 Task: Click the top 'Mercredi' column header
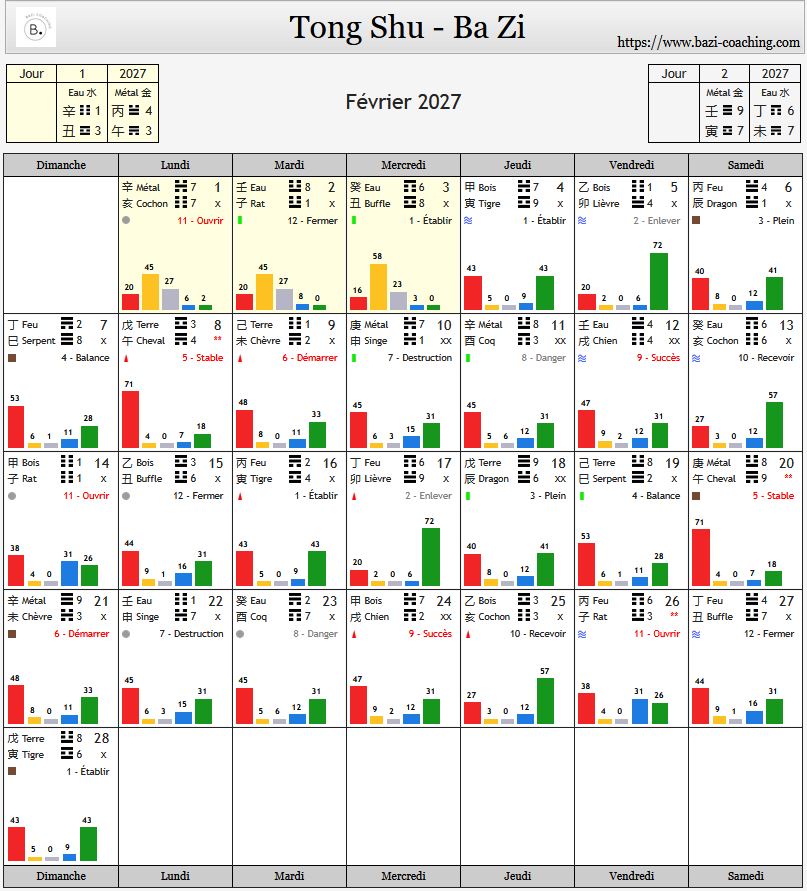click(403, 165)
